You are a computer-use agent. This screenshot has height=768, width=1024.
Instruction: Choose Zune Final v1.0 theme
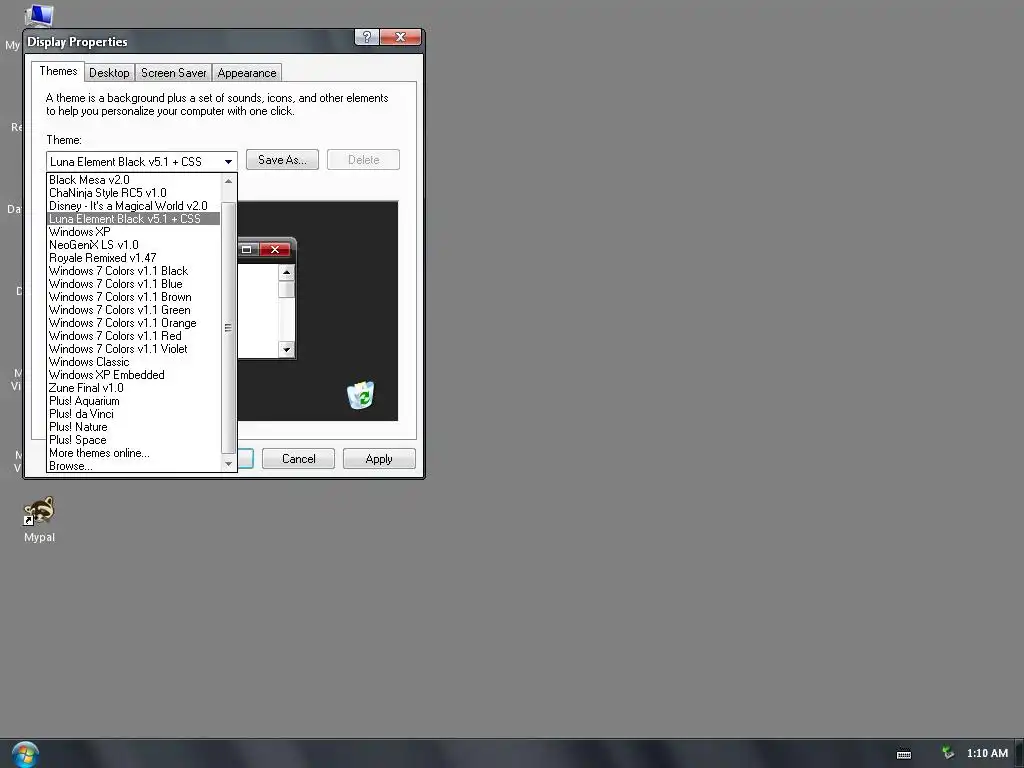pos(134,388)
